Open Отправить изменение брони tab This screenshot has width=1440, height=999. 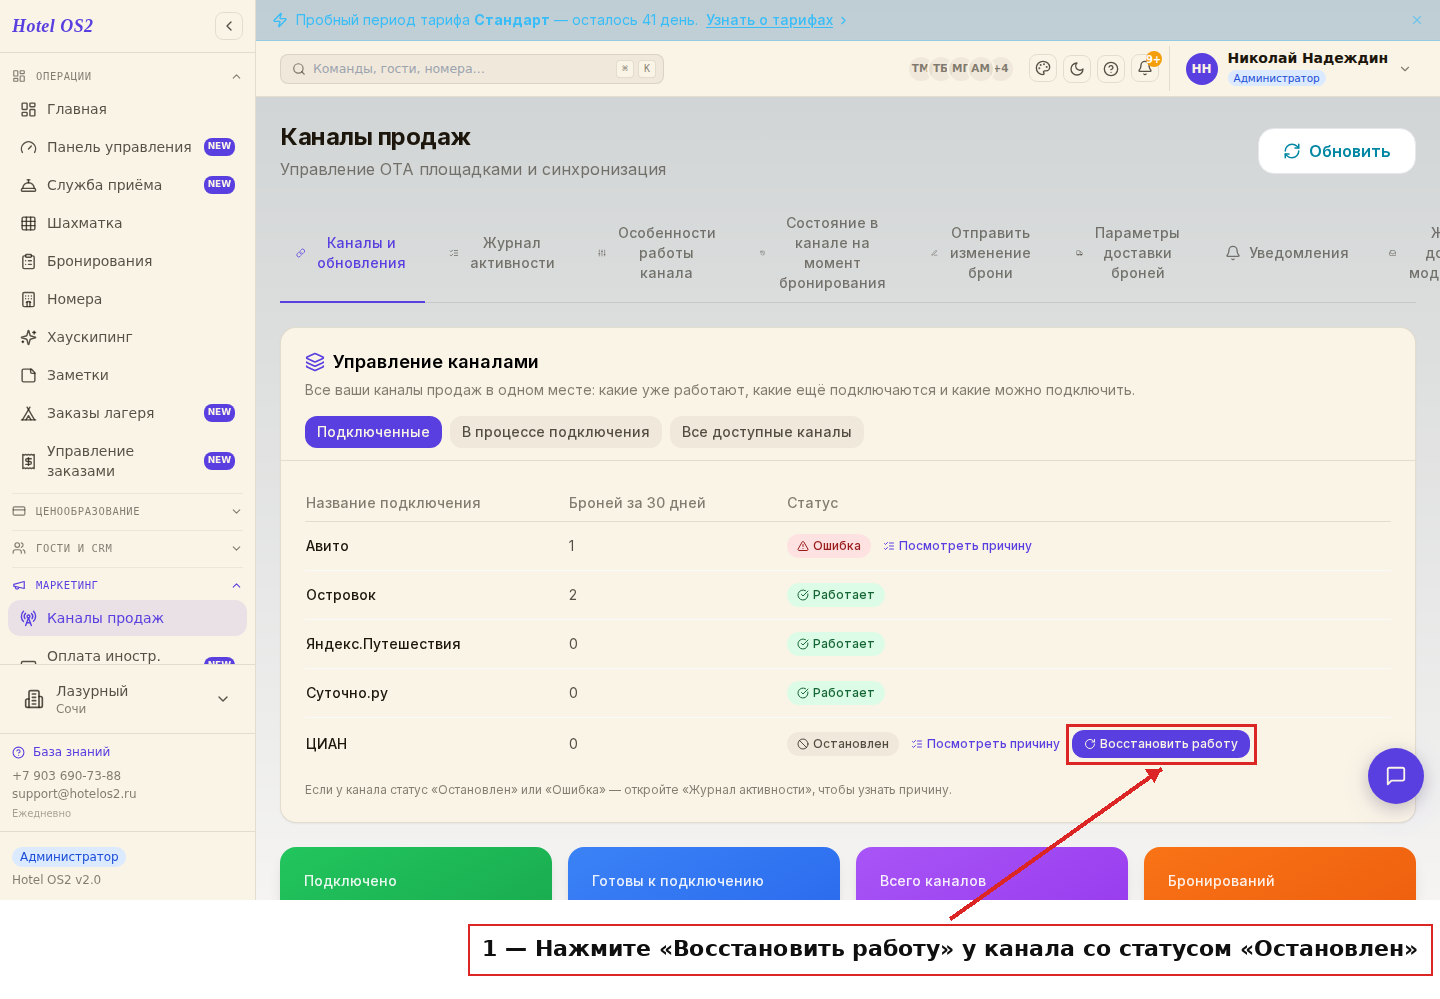pos(981,253)
